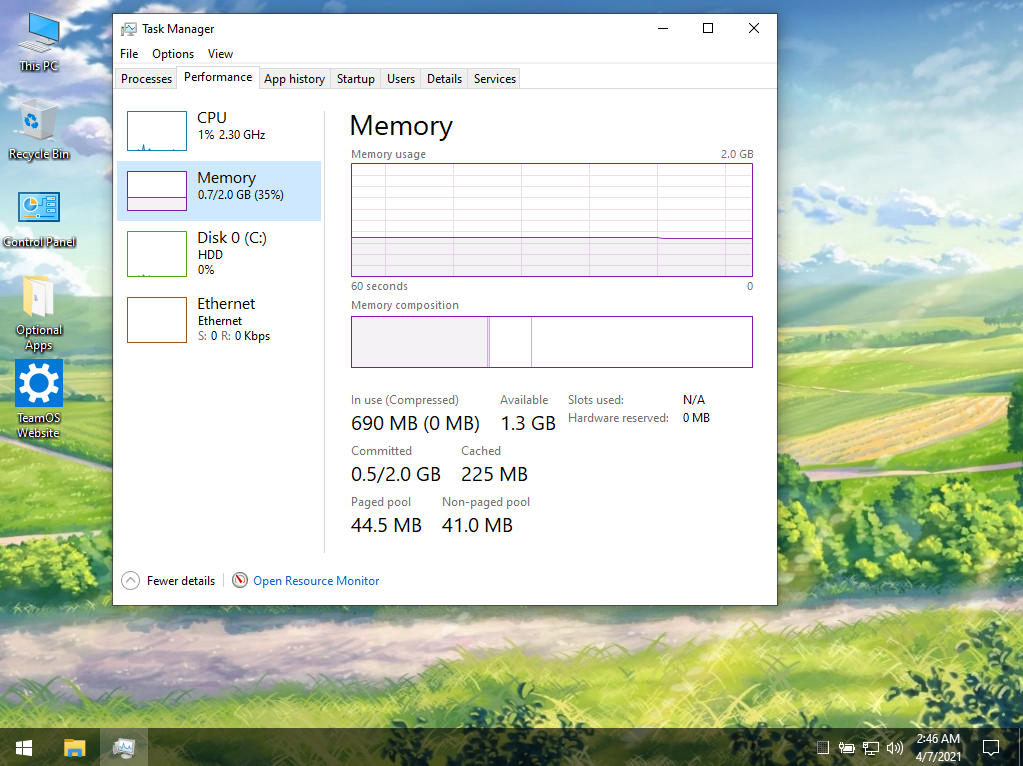
Task: Click the large 'Memory' heading
Action: click(401, 125)
